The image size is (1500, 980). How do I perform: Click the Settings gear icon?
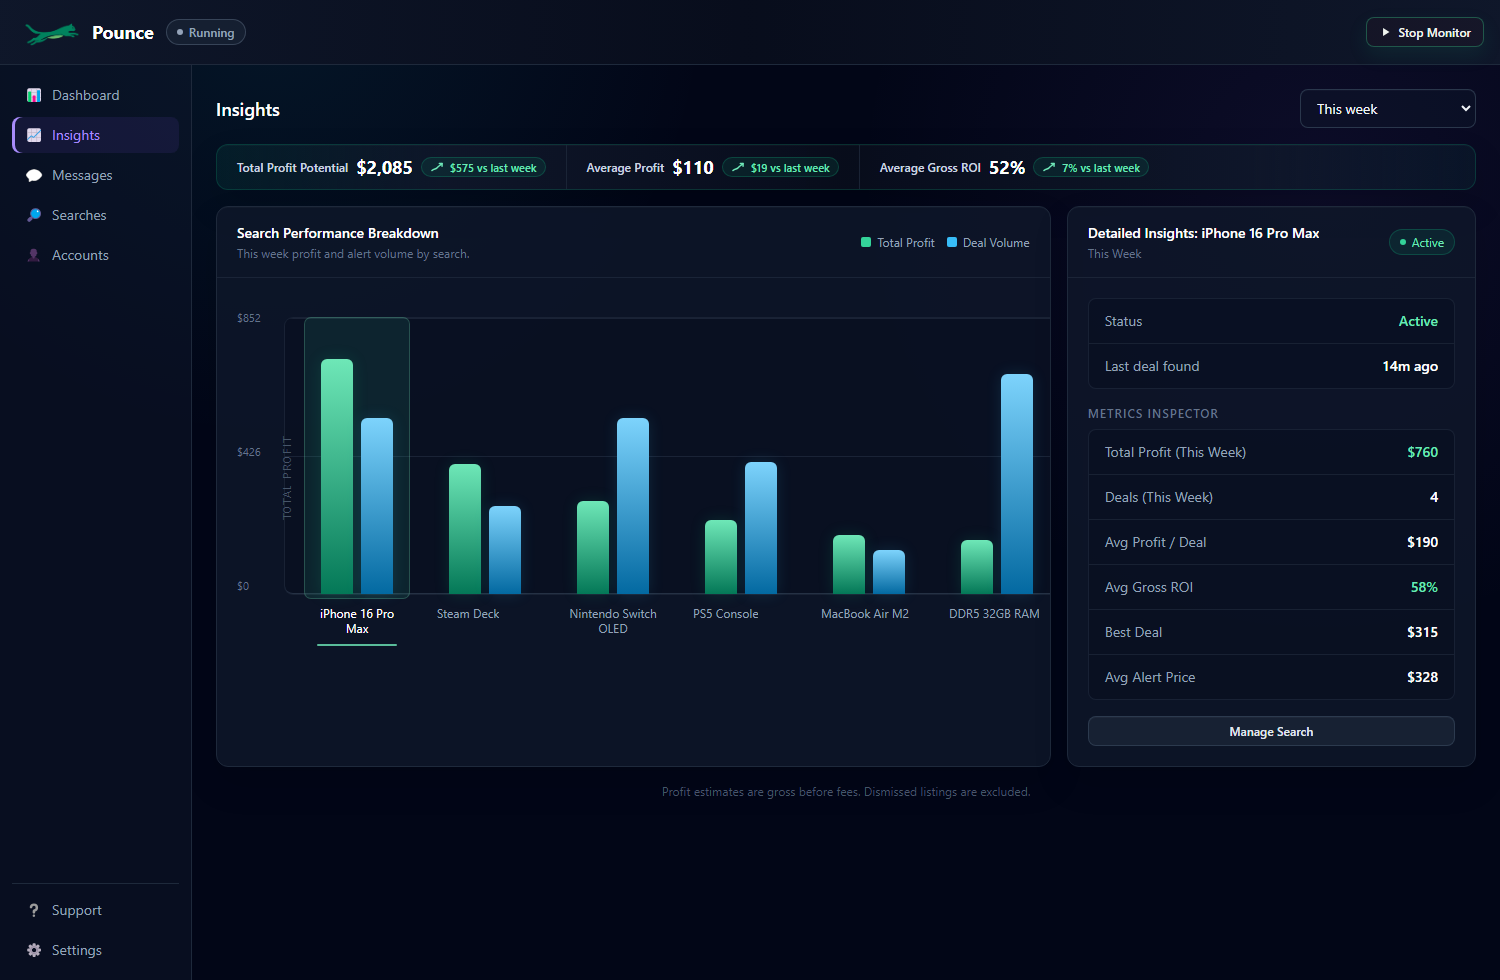point(34,950)
